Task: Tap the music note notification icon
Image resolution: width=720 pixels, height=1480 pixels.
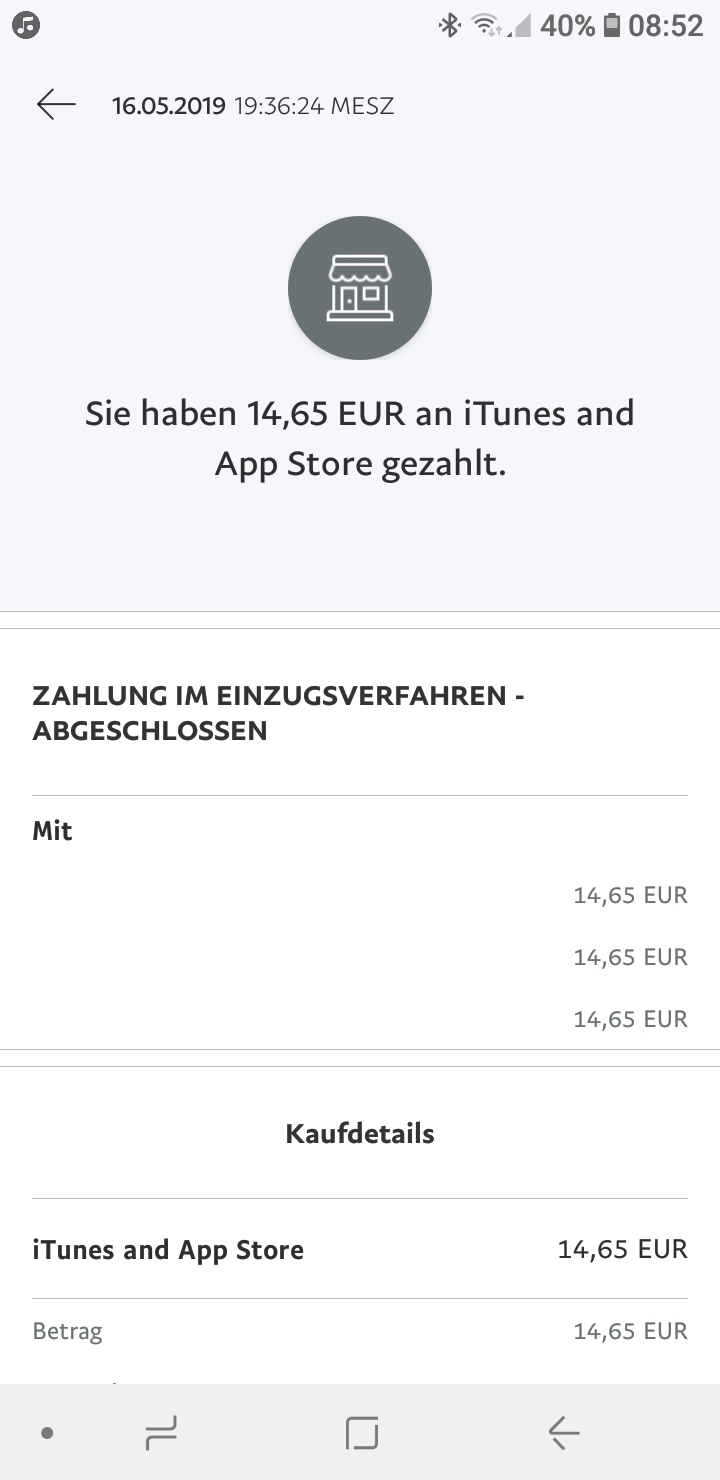Action: [26, 25]
